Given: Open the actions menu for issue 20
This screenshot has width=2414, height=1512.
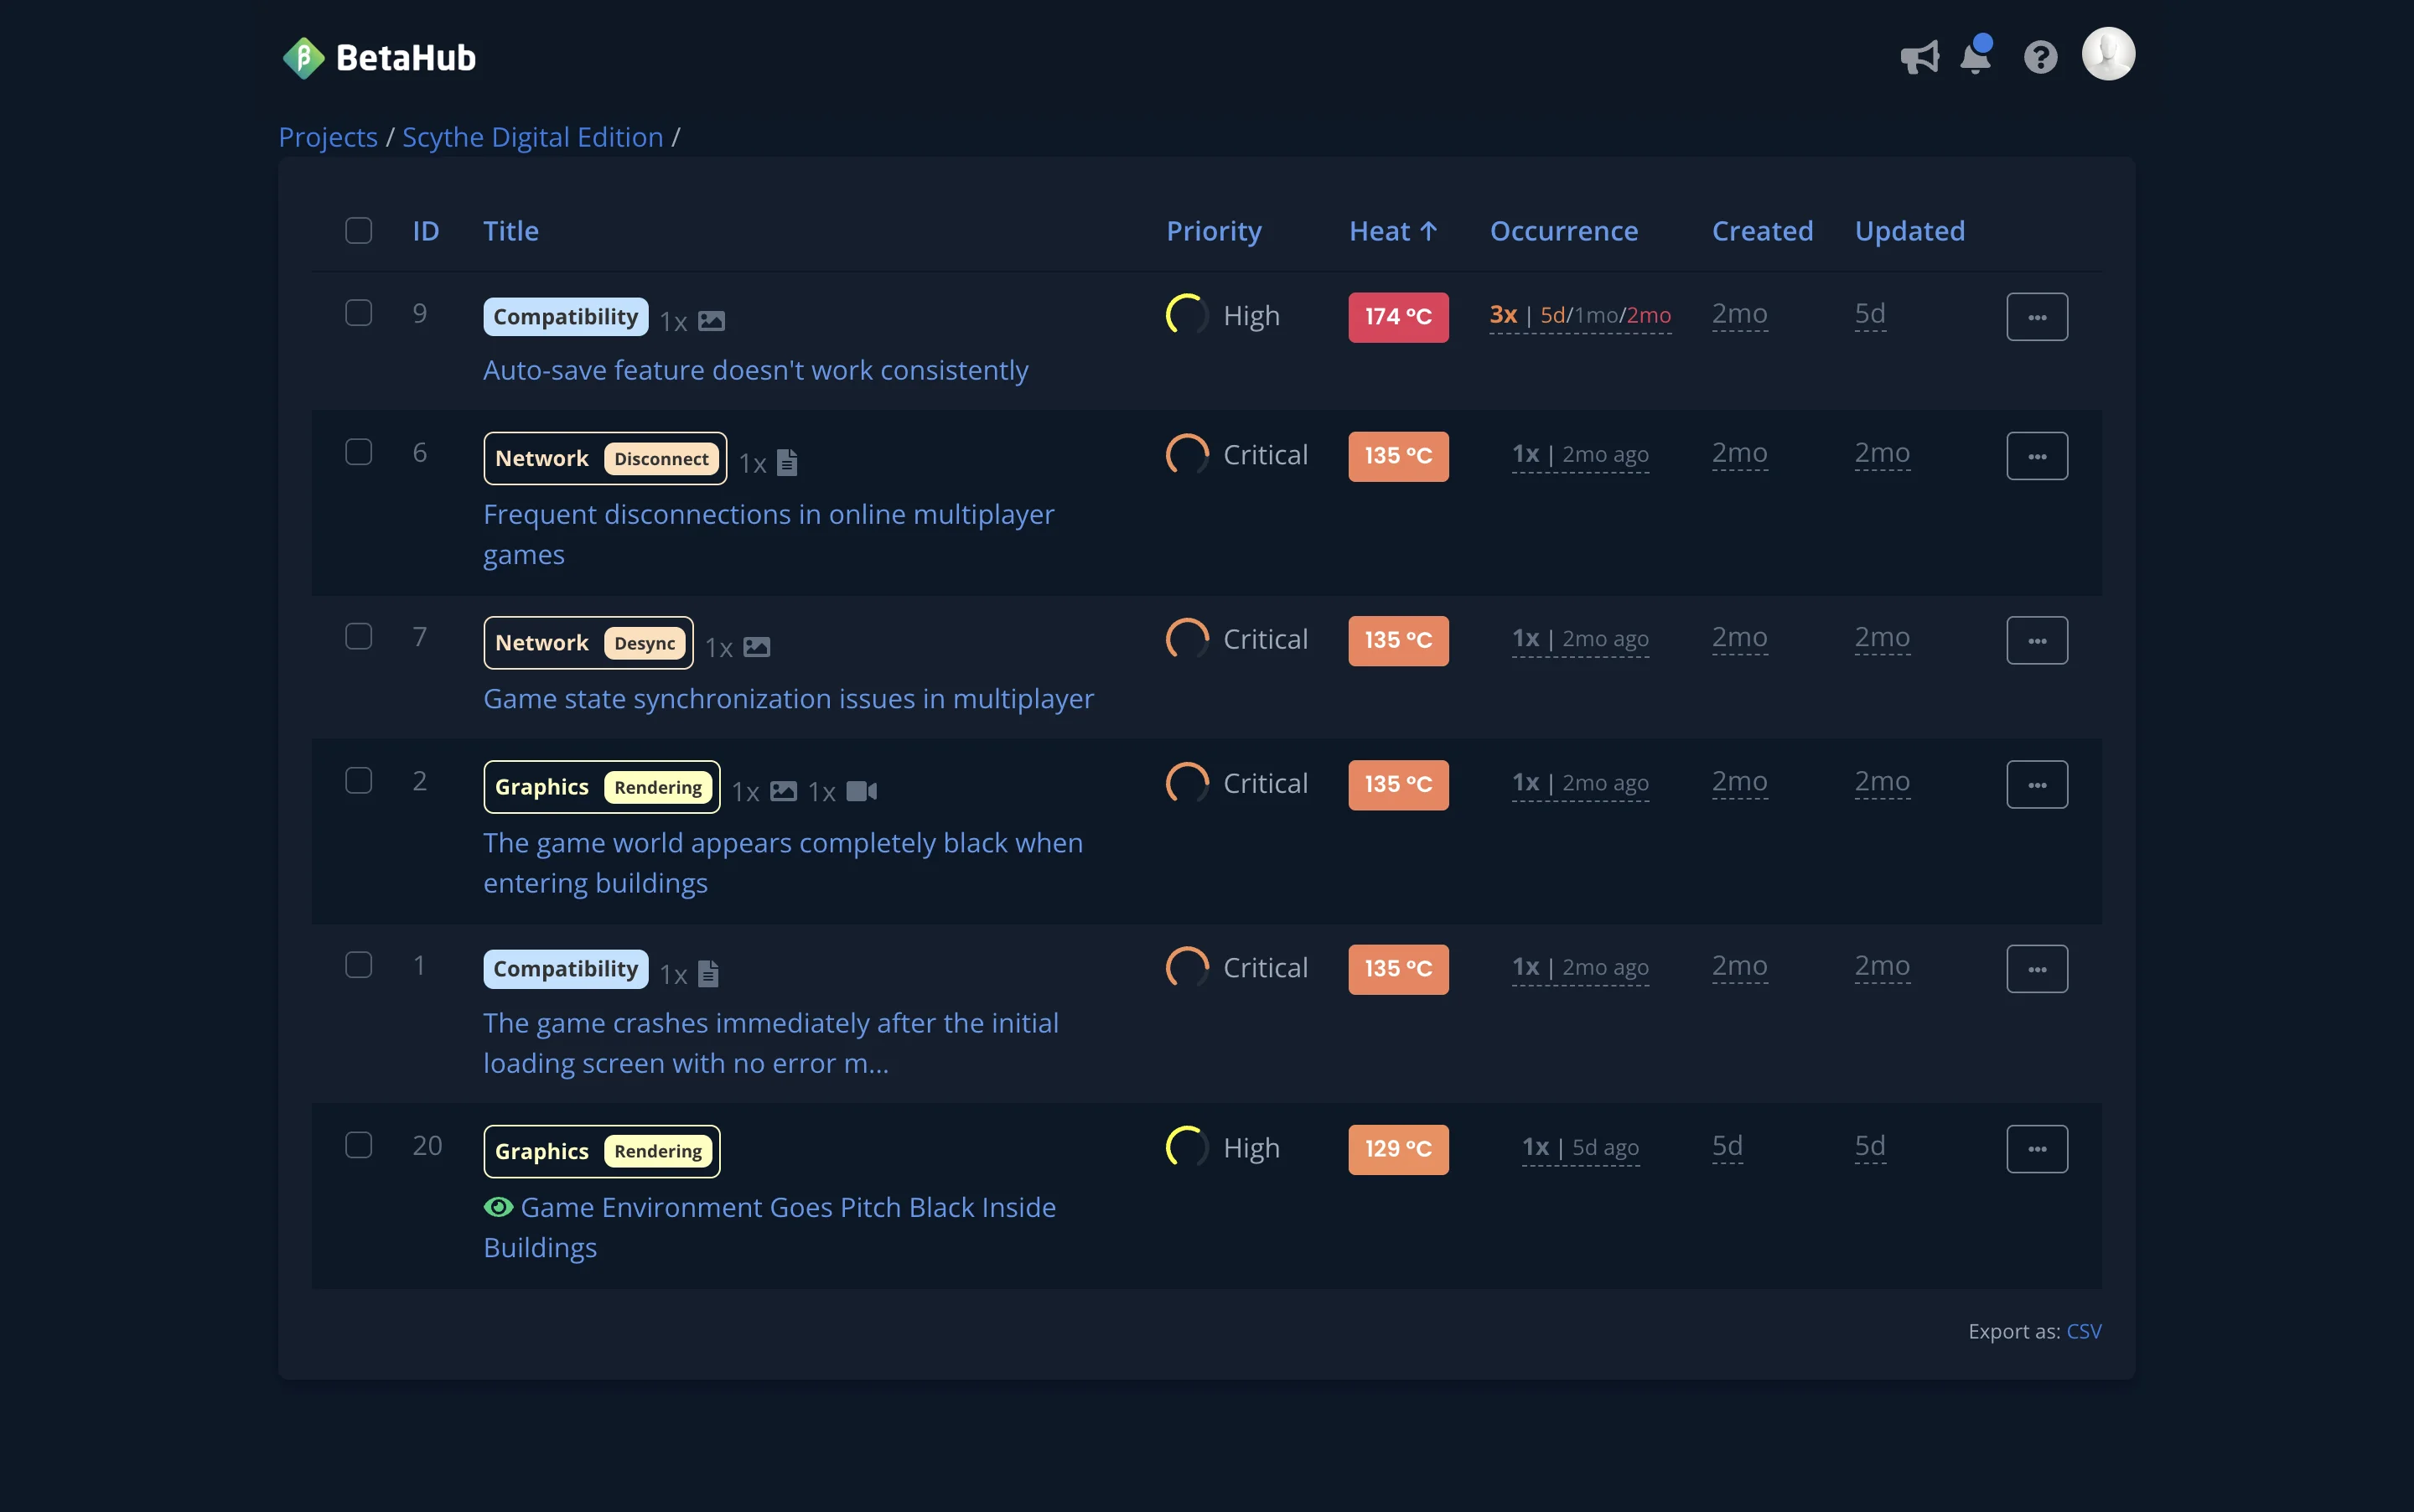Looking at the screenshot, I should [x=2037, y=1148].
